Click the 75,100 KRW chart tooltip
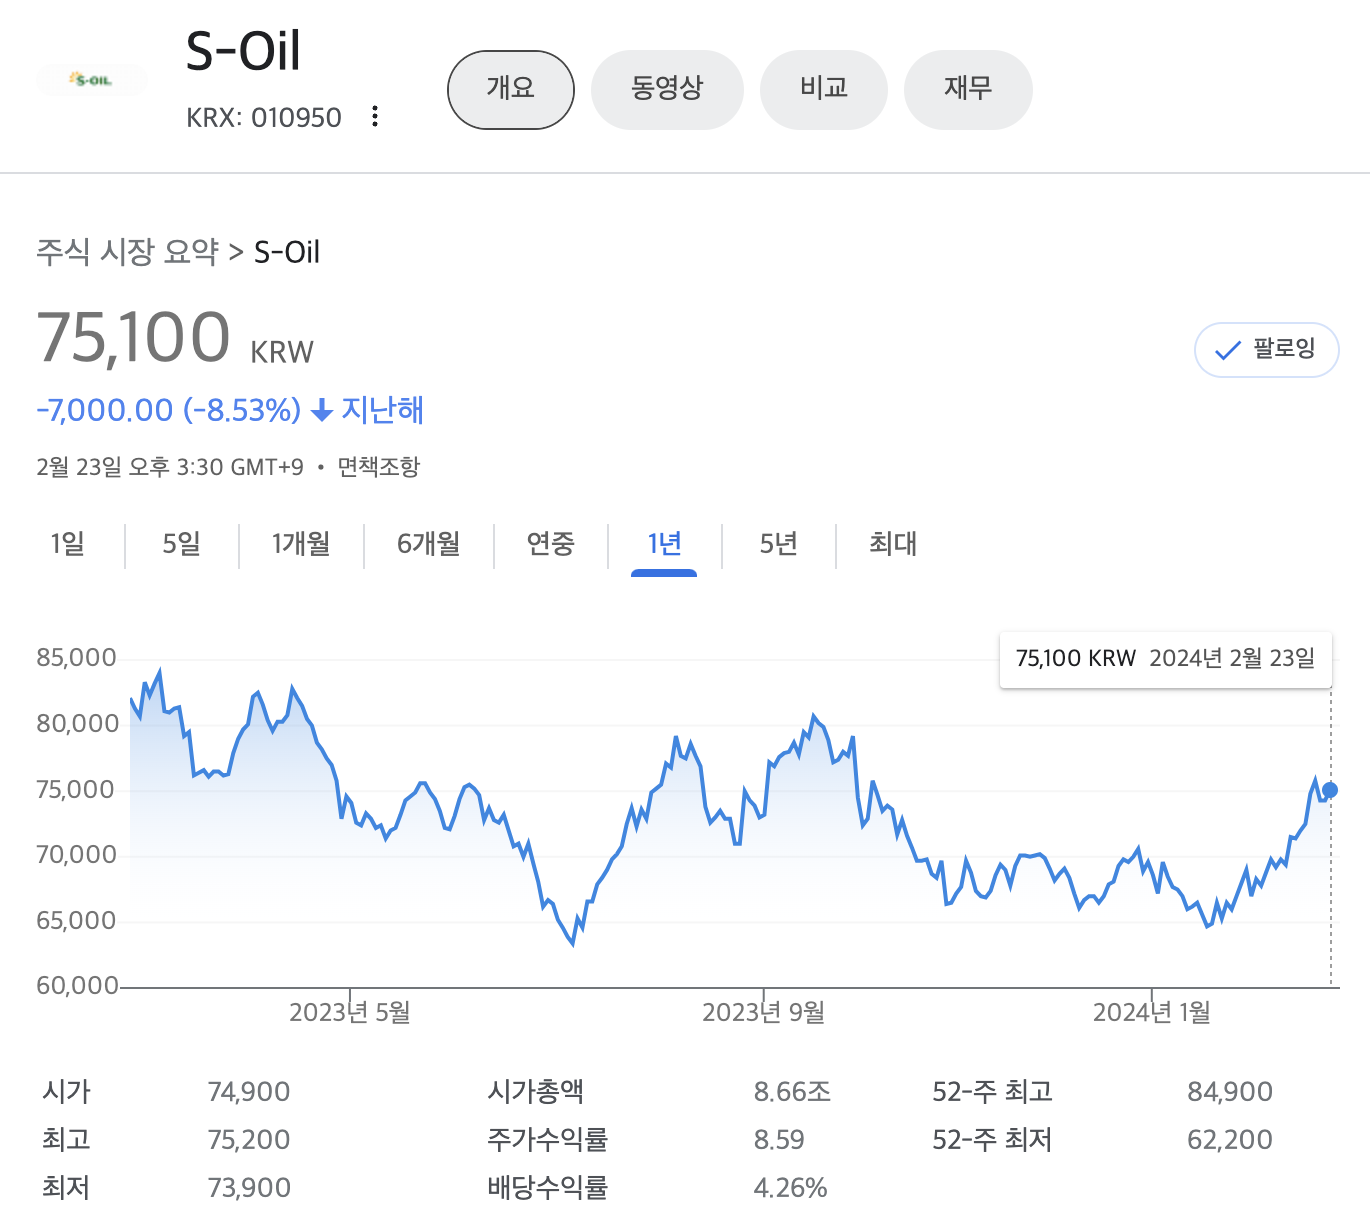This screenshot has width=1370, height=1222. click(1166, 659)
